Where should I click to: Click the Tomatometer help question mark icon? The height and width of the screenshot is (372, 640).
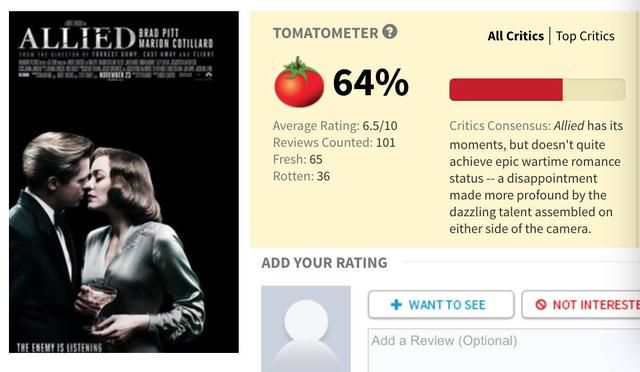390,32
